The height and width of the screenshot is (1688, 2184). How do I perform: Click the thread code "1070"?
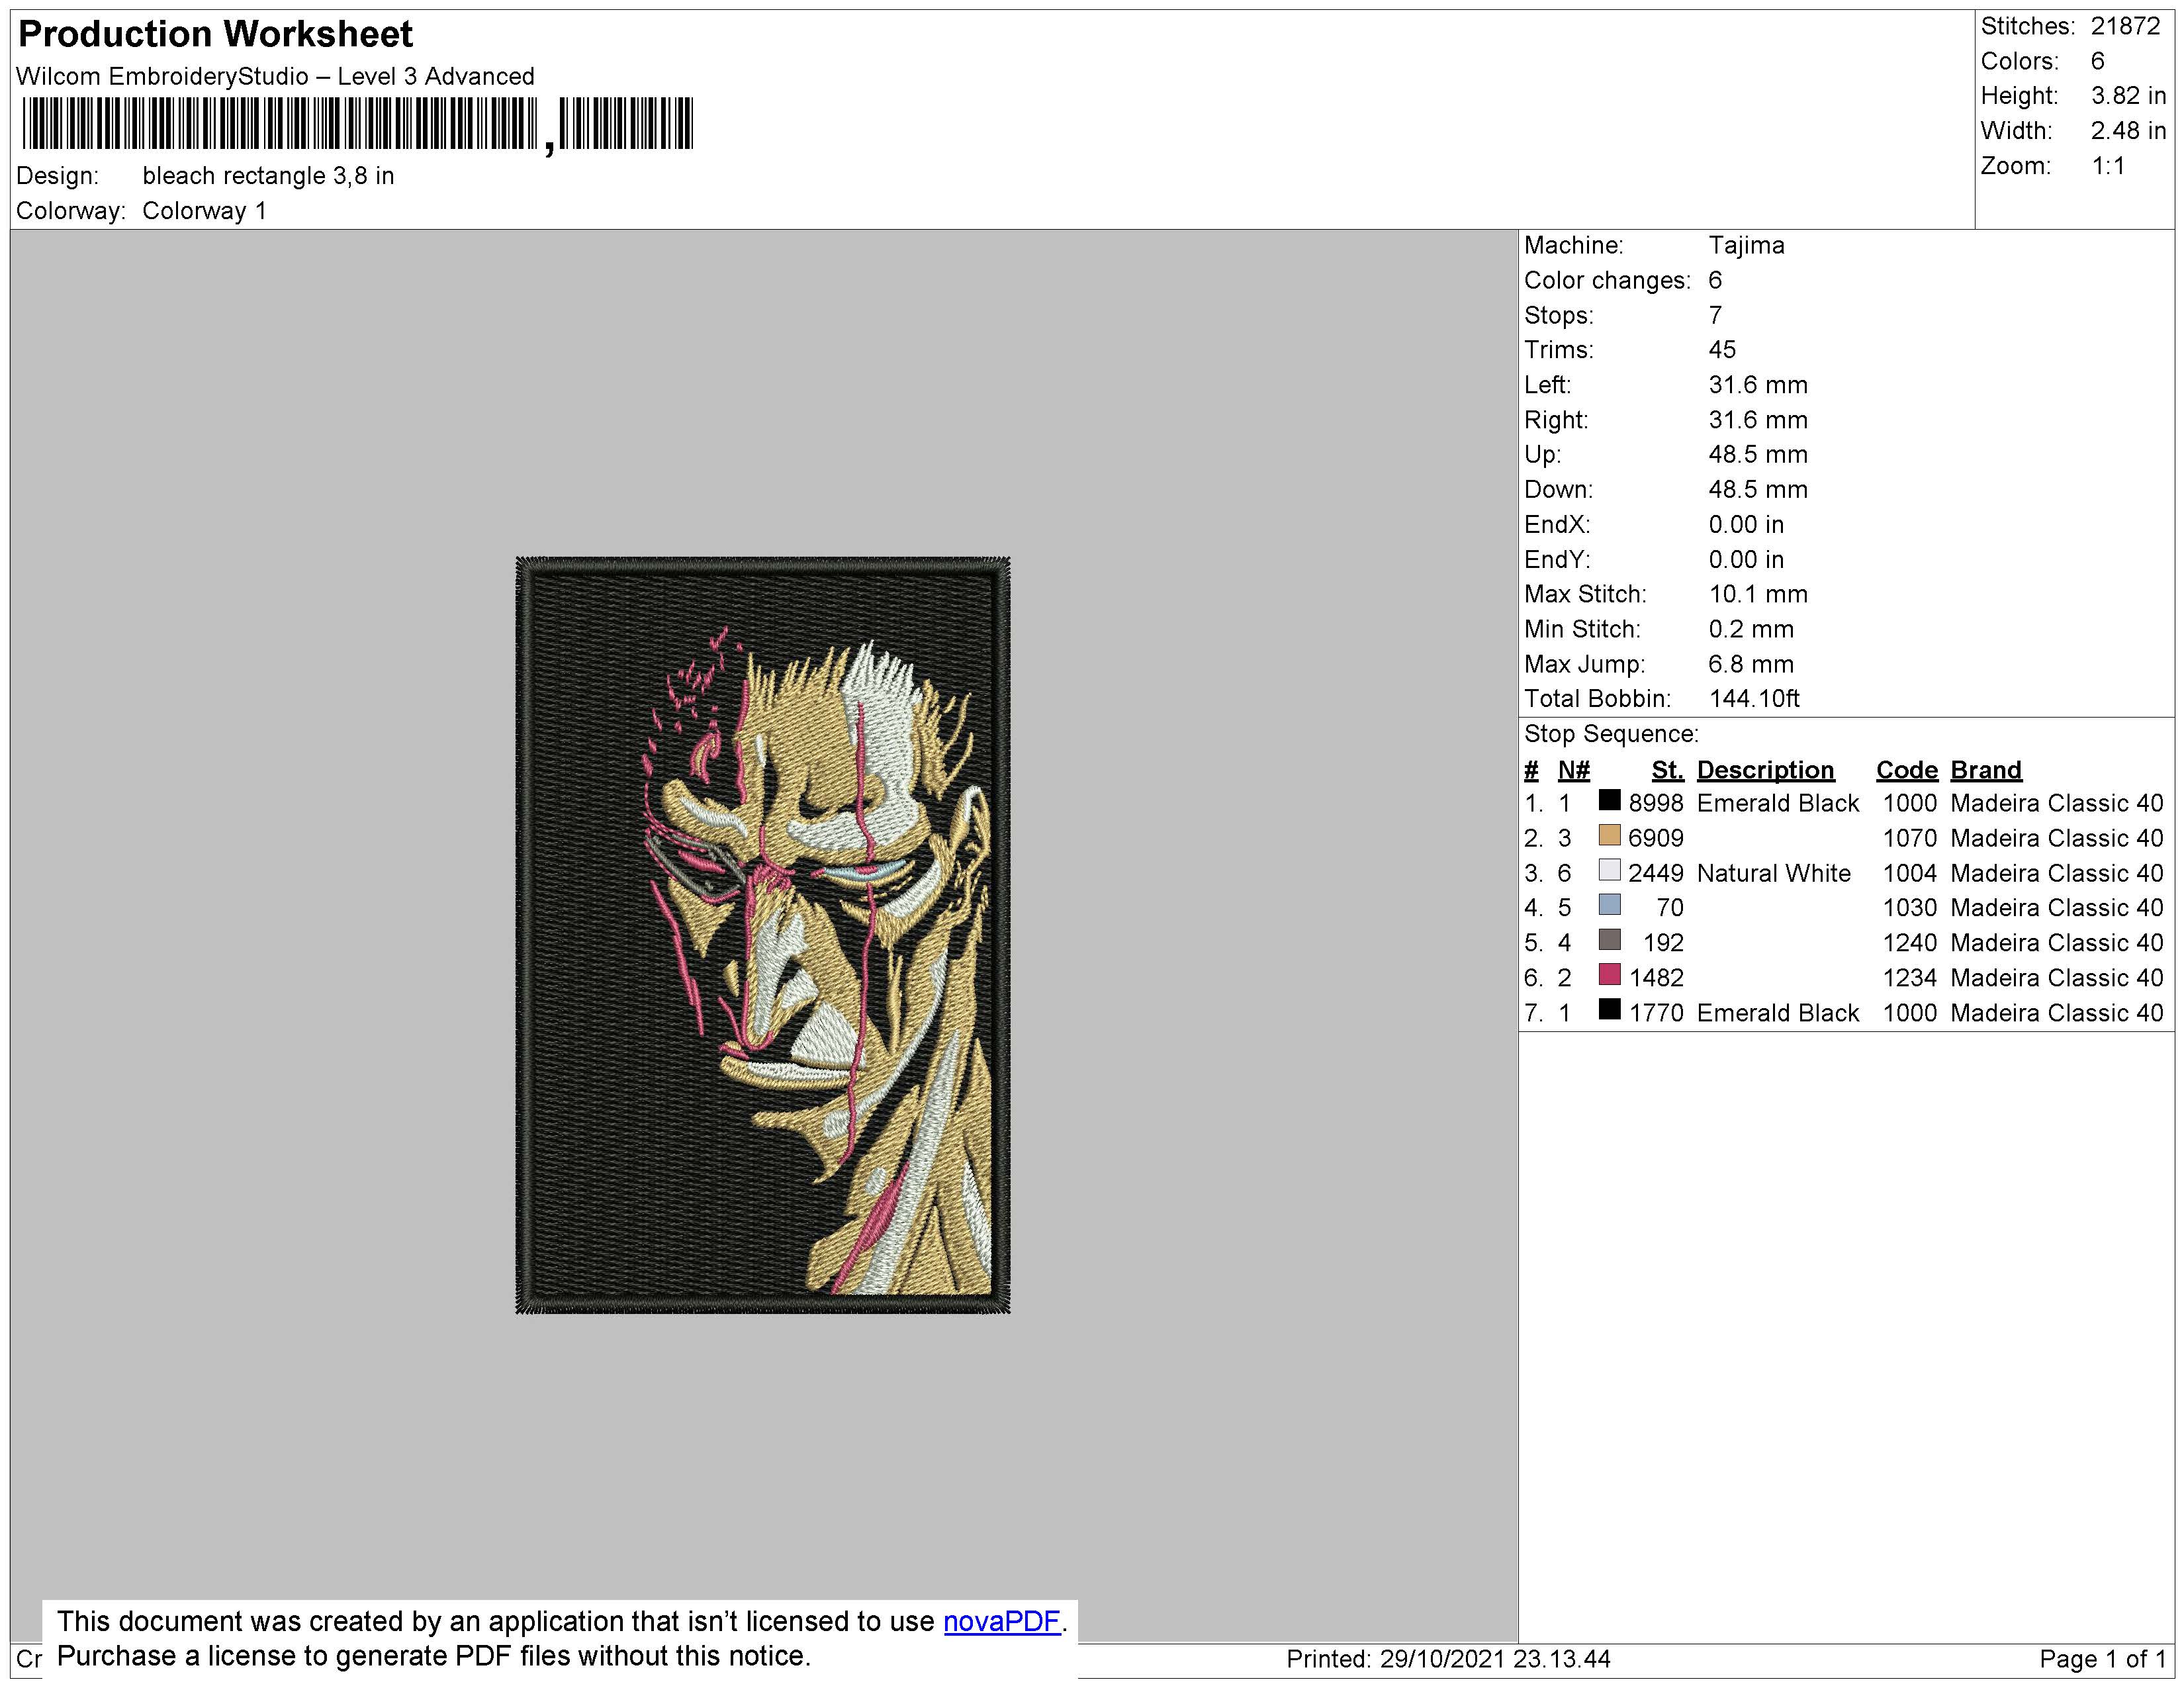[x=1909, y=839]
